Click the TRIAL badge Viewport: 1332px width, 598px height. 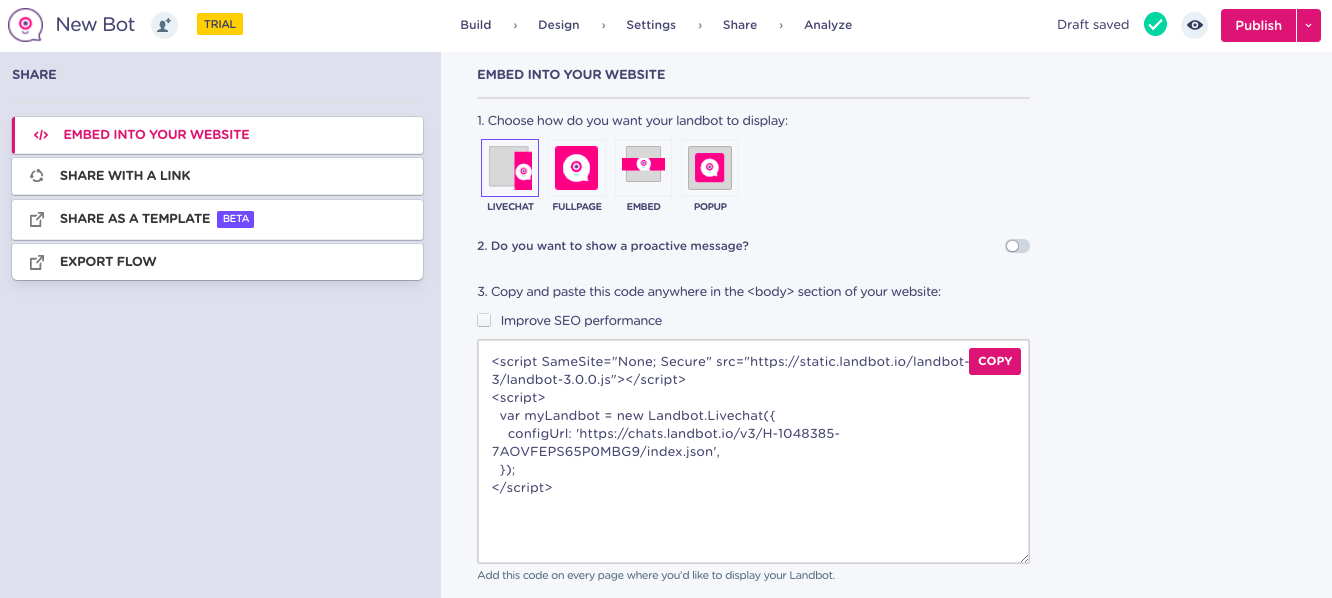220,24
